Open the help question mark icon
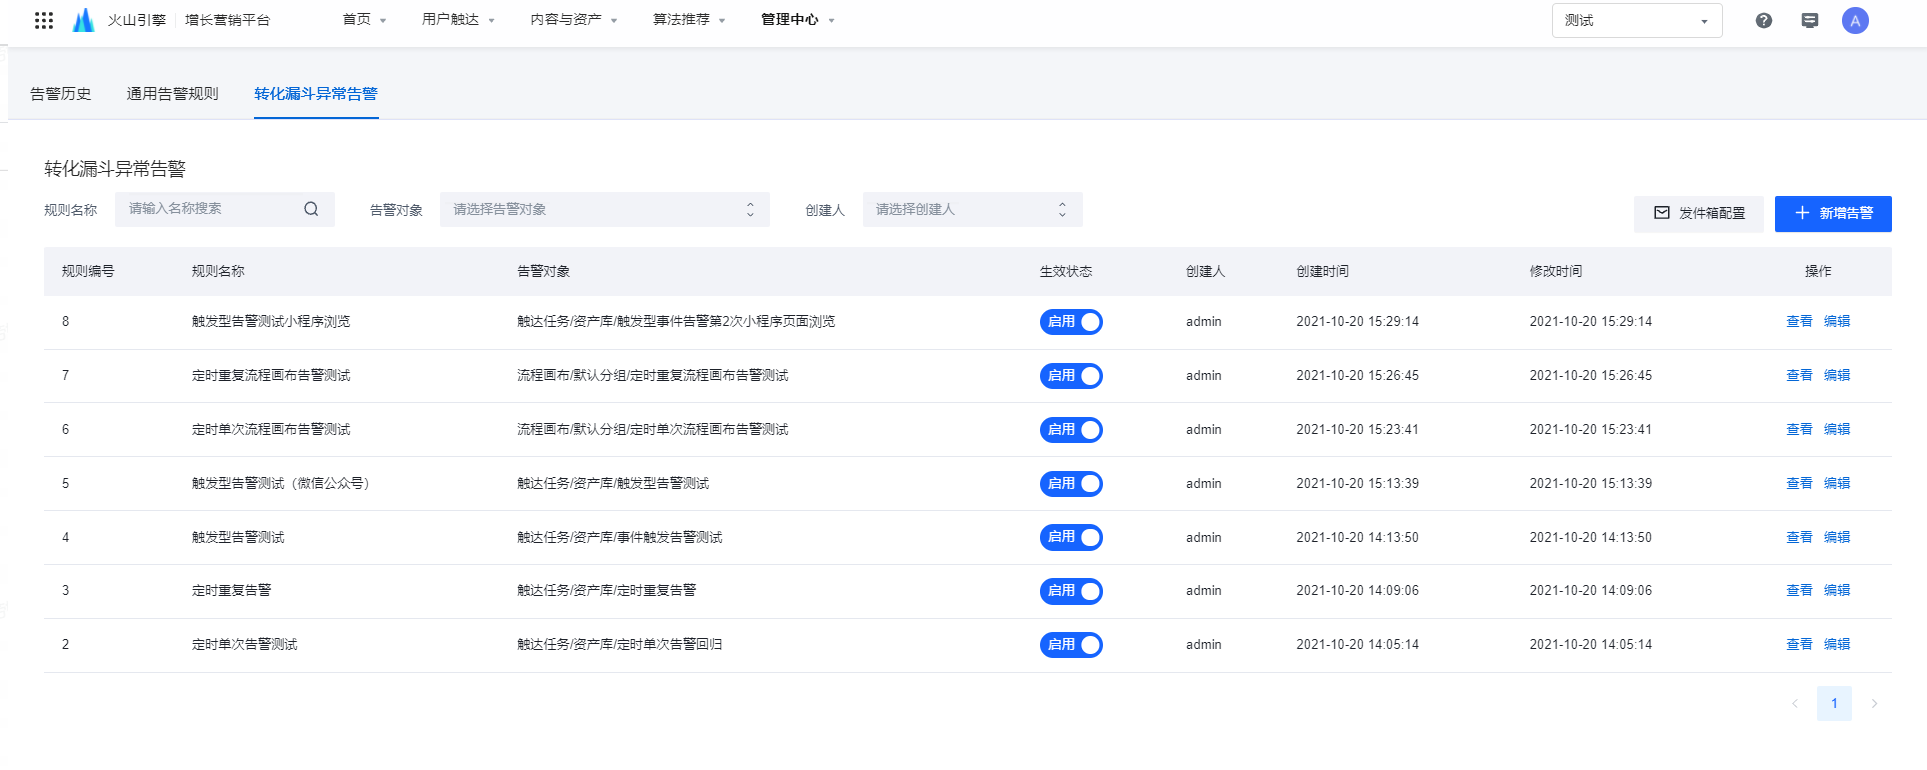 pos(1763,20)
